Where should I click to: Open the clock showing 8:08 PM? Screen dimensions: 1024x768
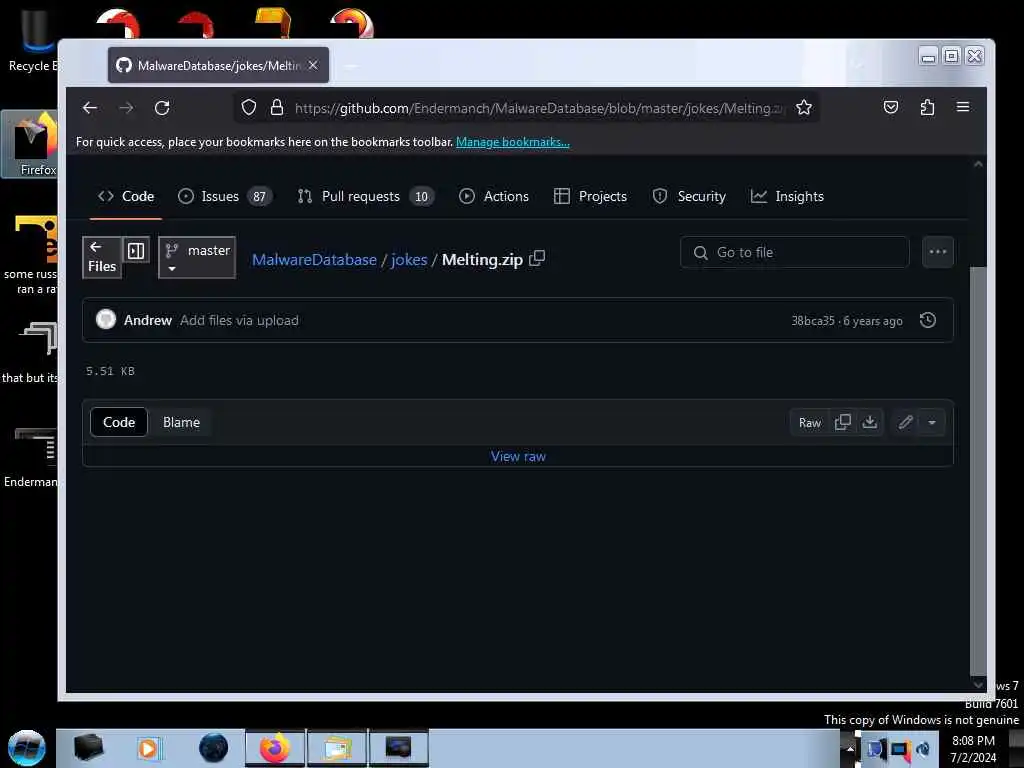(974, 749)
